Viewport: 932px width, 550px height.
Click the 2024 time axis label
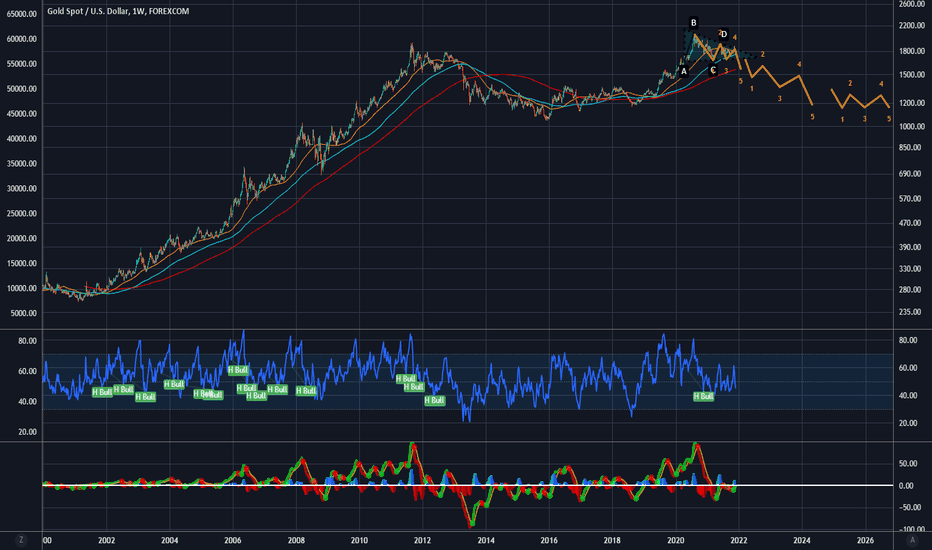[802, 540]
